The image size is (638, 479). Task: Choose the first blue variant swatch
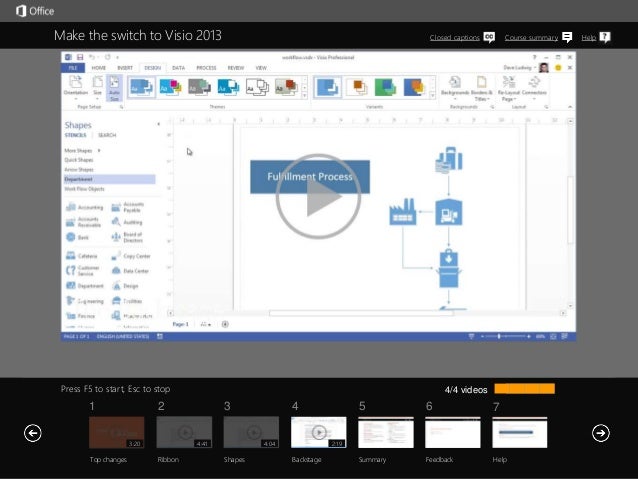coord(328,87)
